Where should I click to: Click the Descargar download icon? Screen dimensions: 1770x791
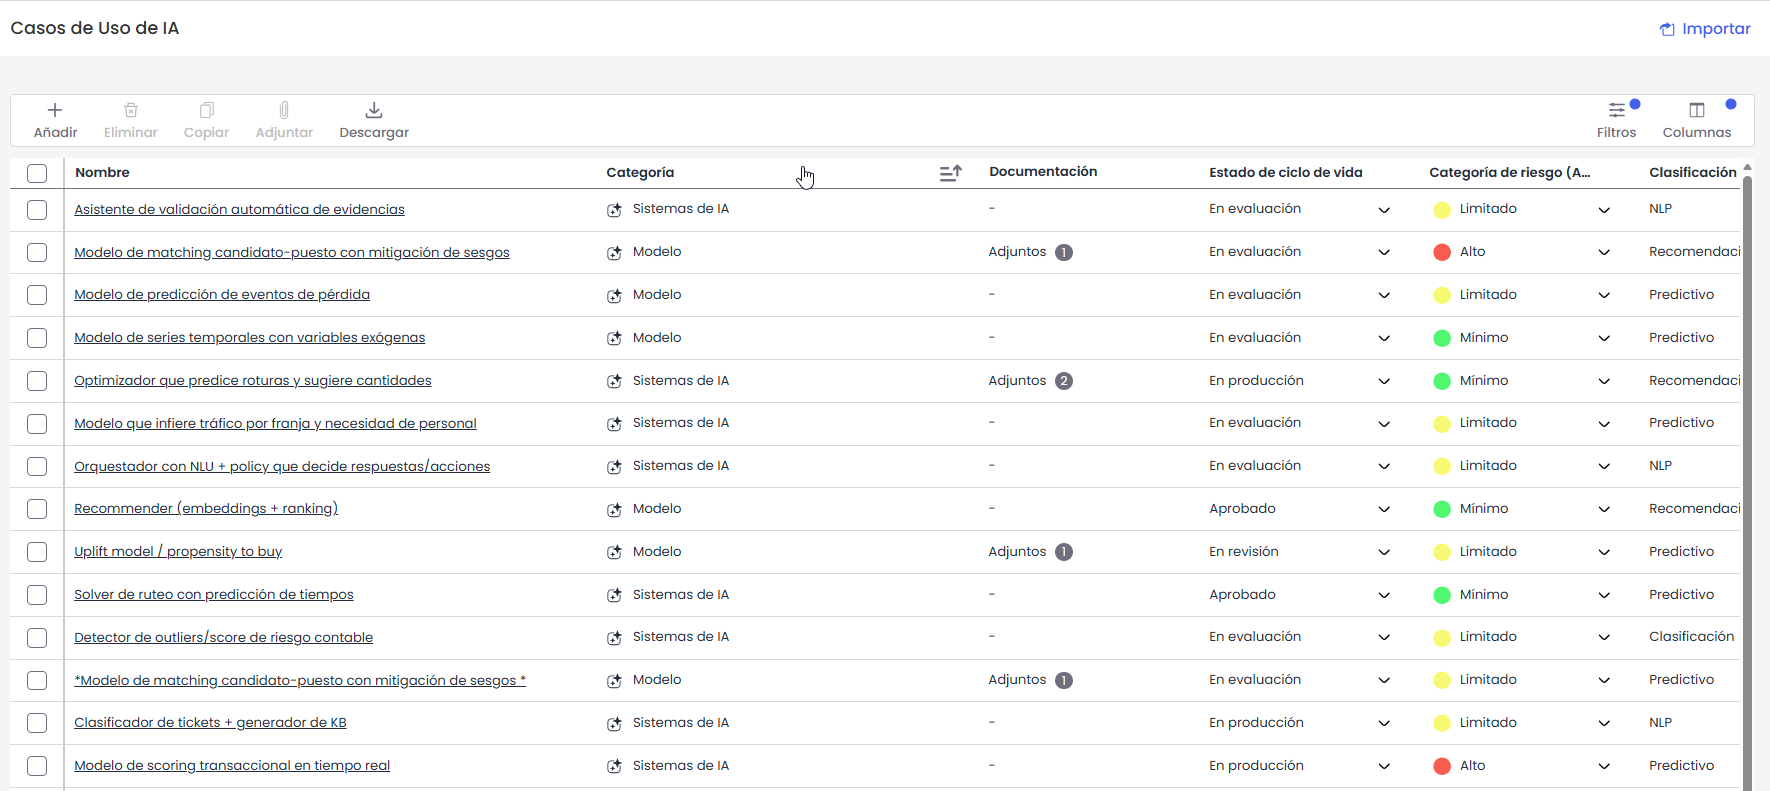374,110
